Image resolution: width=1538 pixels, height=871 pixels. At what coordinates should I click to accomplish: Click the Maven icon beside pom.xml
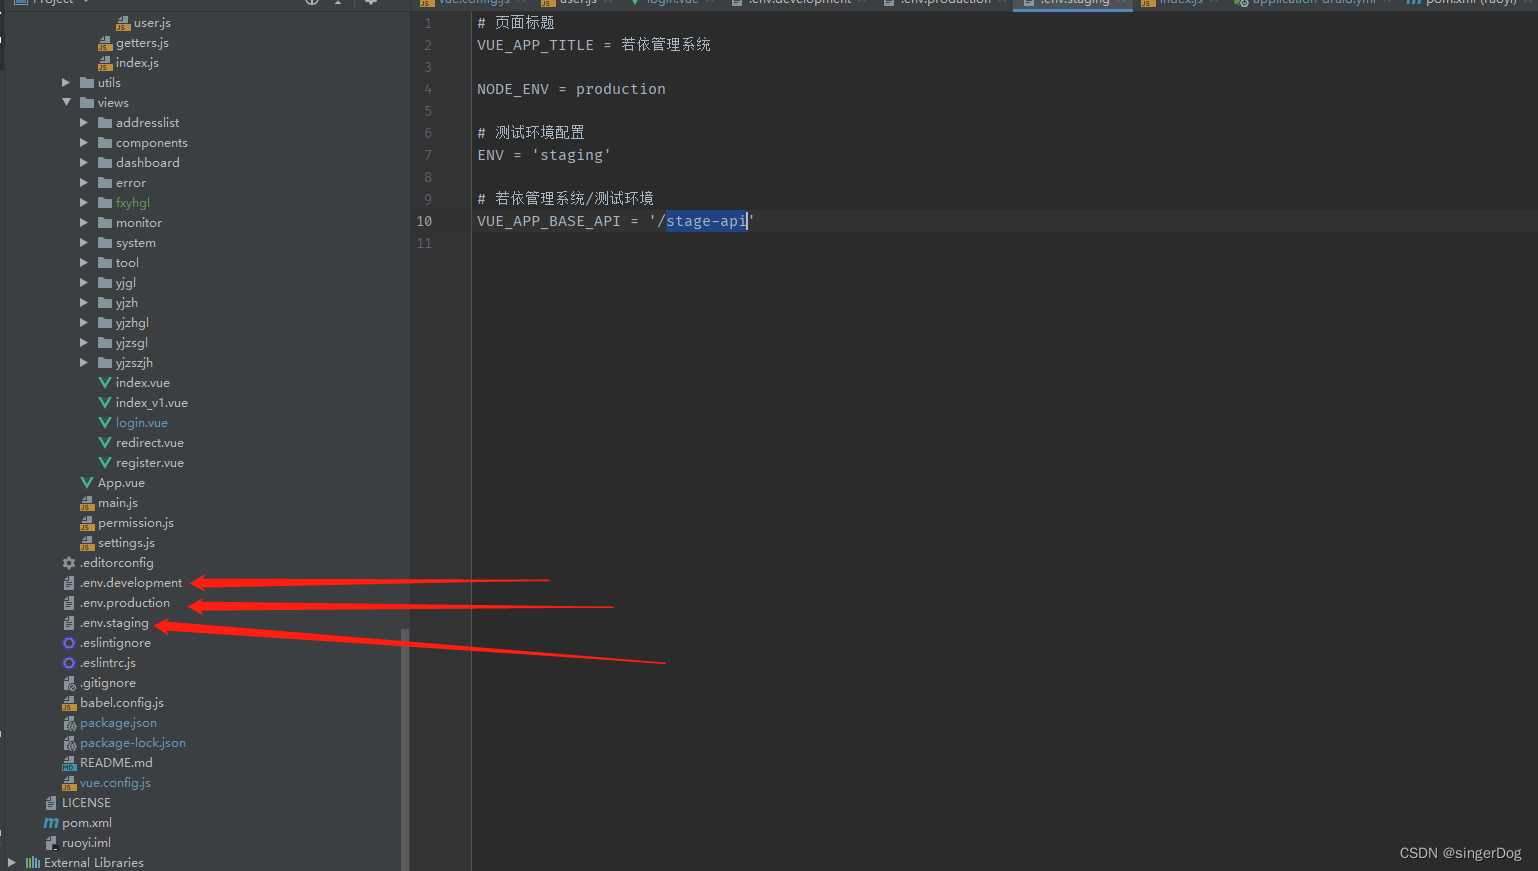tap(51, 823)
